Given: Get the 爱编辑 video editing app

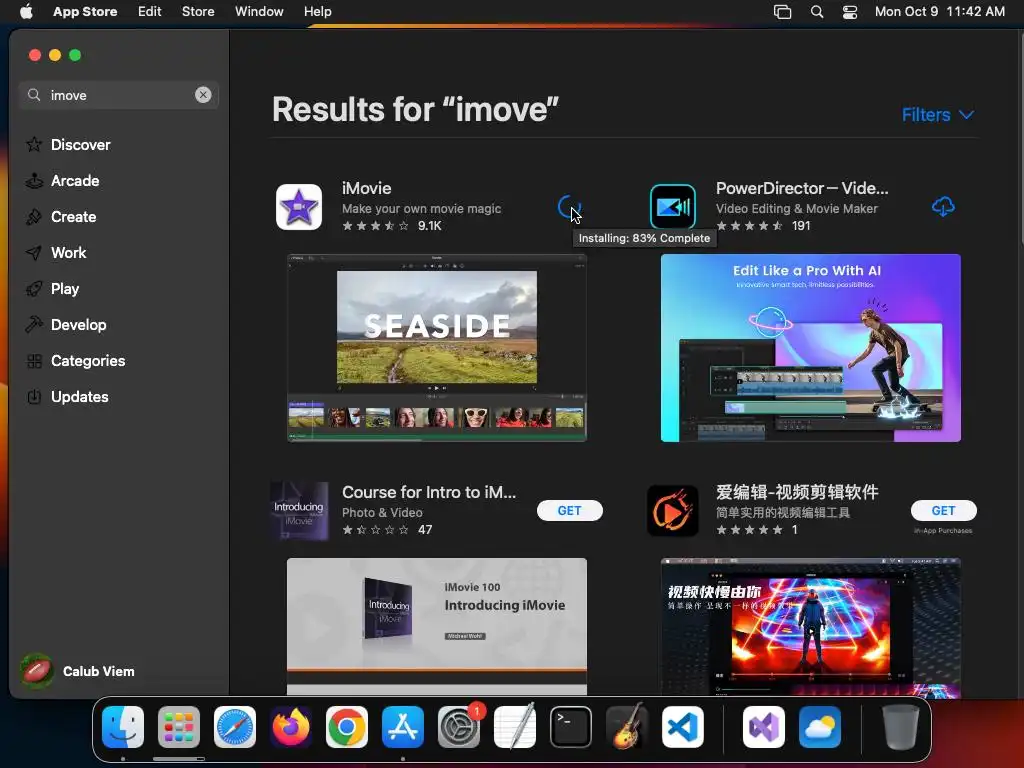Looking at the screenshot, I should pos(943,511).
